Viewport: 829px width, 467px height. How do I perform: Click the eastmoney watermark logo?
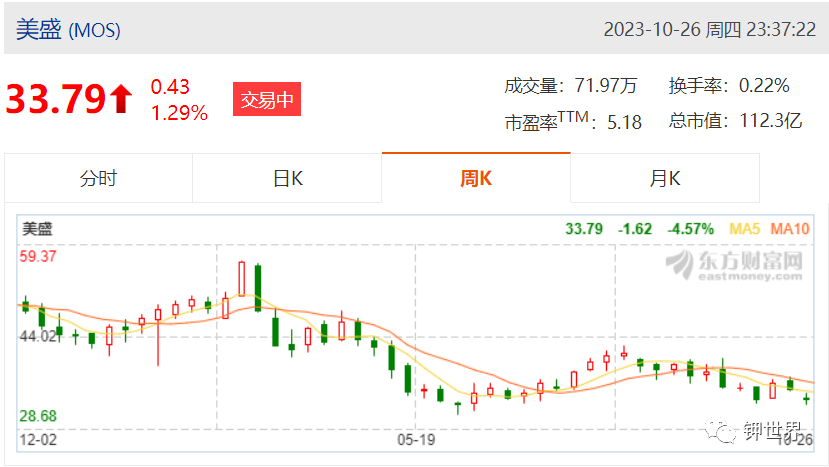[734, 264]
